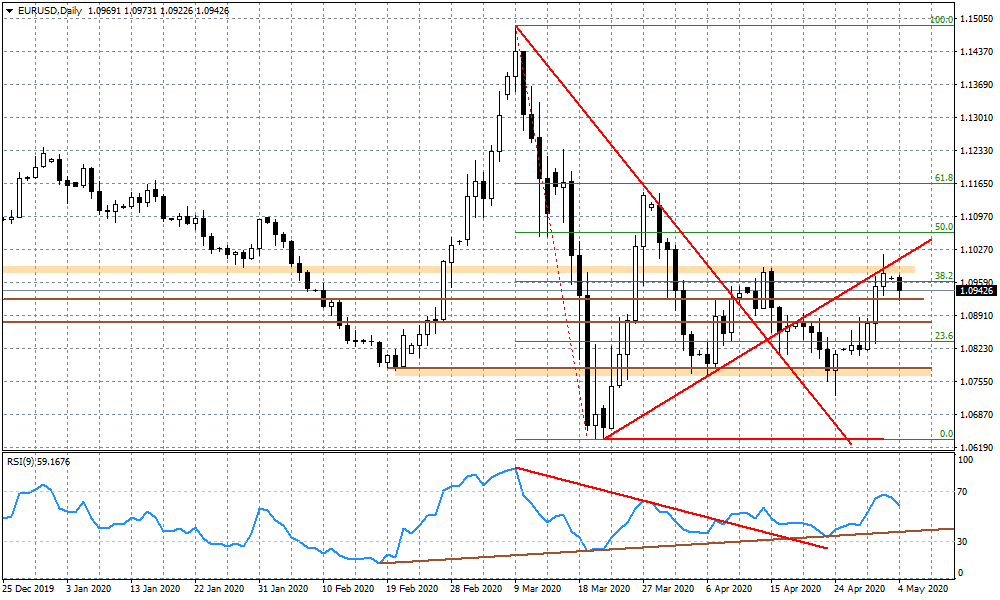The height and width of the screenshot is (600, 1000).
Task: Click price axis value 1.13010
Action: pyautogui.click(x=976, y=117)
